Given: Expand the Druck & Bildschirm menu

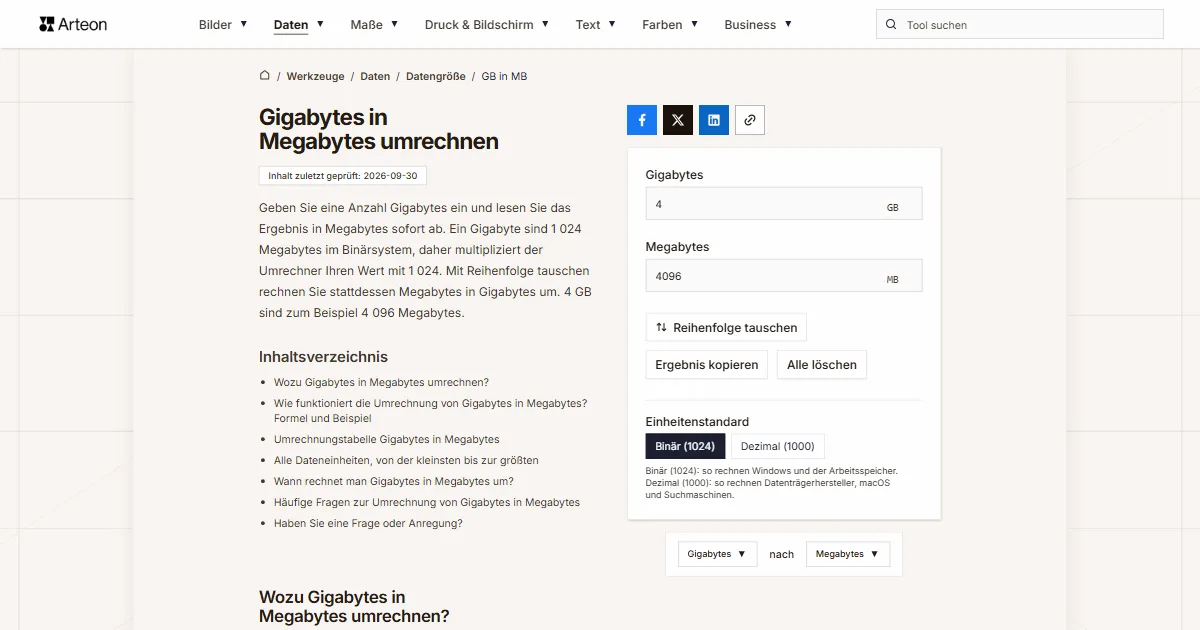Looking at the screenshot, I should pyautogui.click(x=487, y=25).
